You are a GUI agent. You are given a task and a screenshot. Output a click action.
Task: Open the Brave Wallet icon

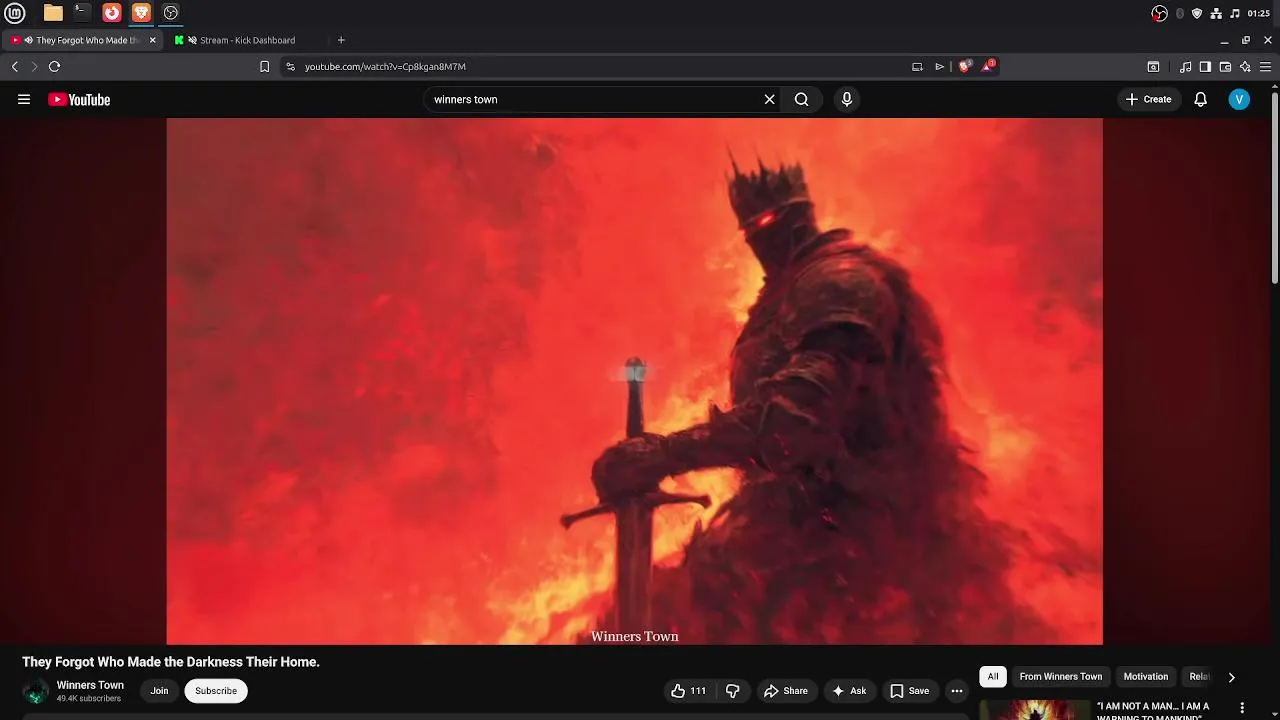(x=1225, y=66)
